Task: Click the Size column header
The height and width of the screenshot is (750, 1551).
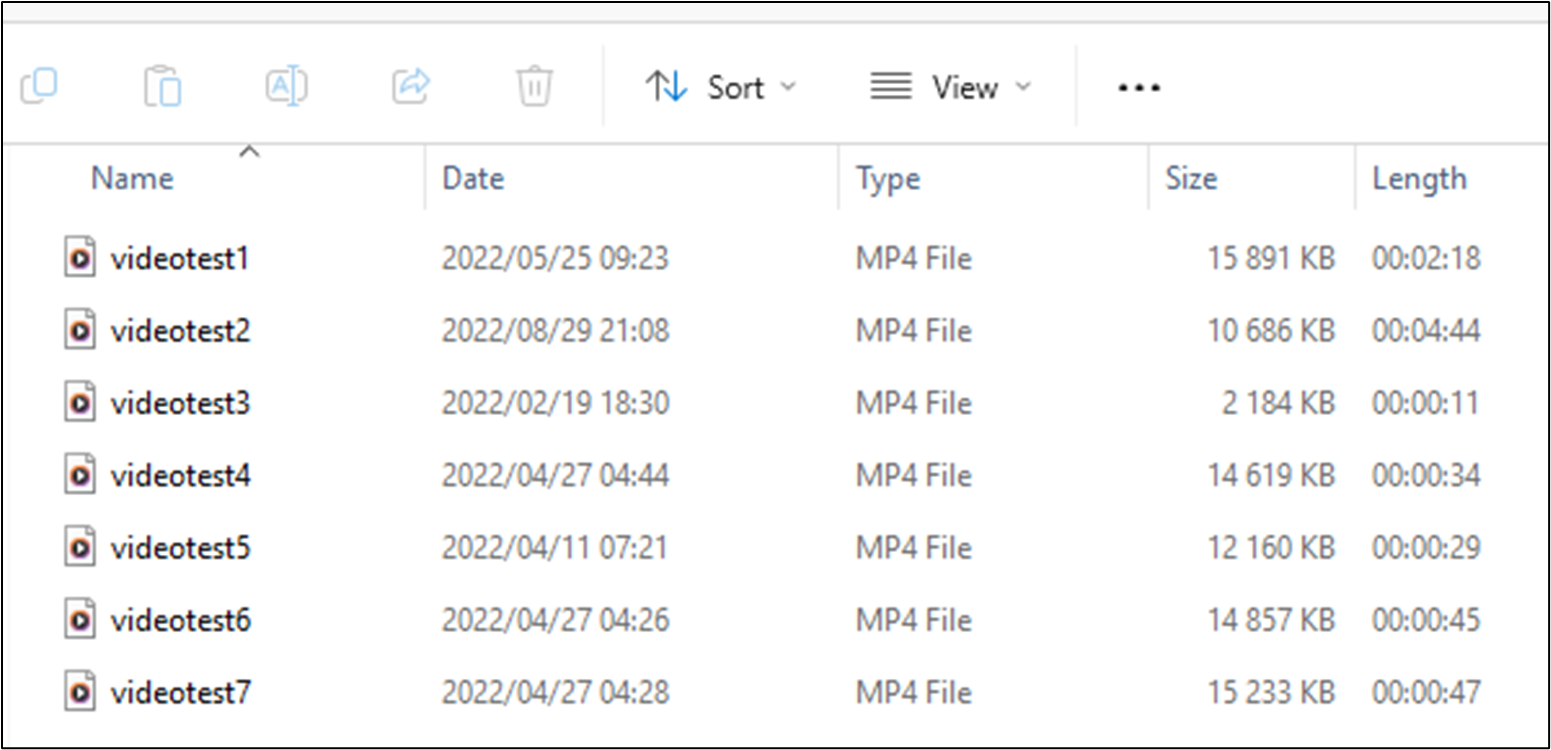Action: 1191,179
